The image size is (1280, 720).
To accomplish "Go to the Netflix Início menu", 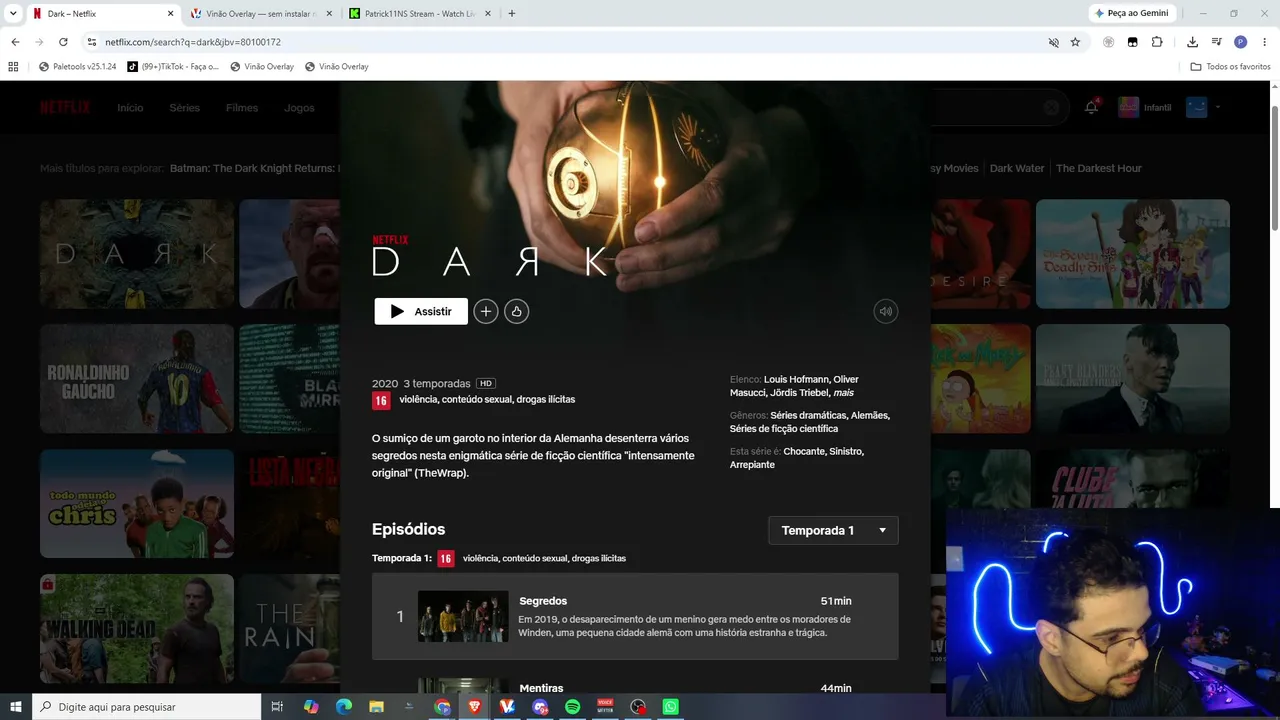I will pos(130,108).
